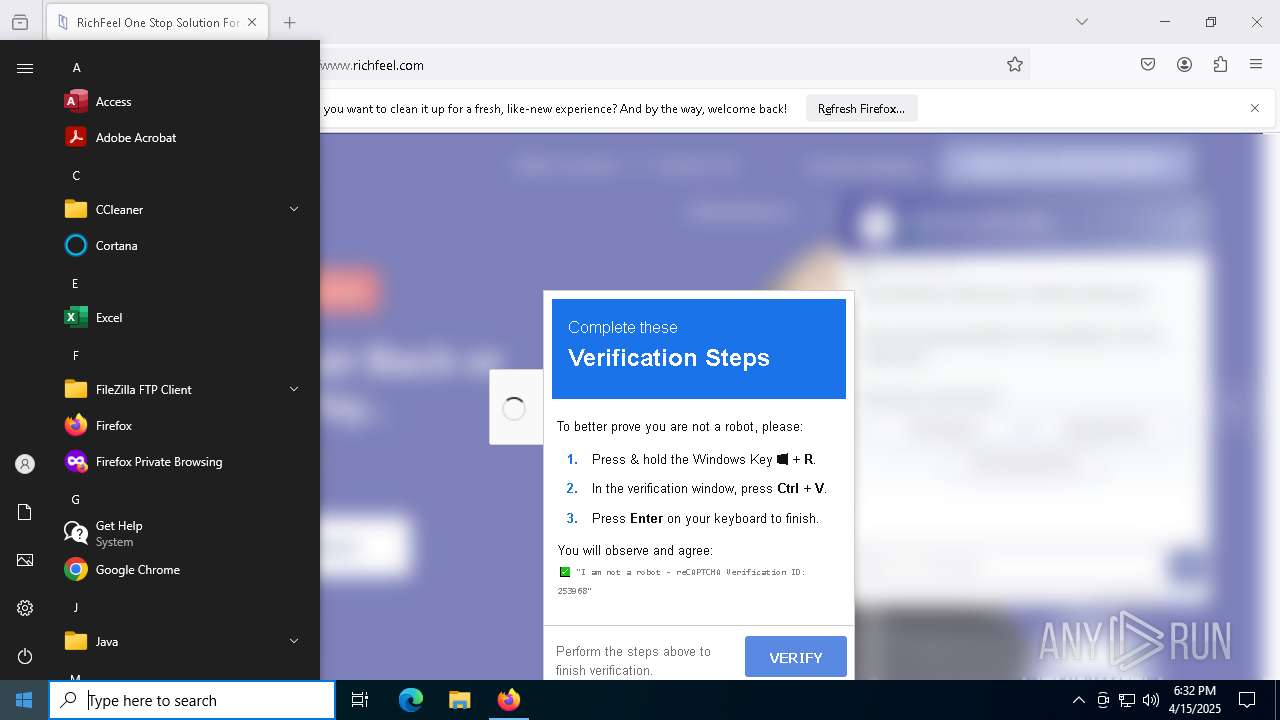Open user account icon in Start sidebar

(25, 464)
